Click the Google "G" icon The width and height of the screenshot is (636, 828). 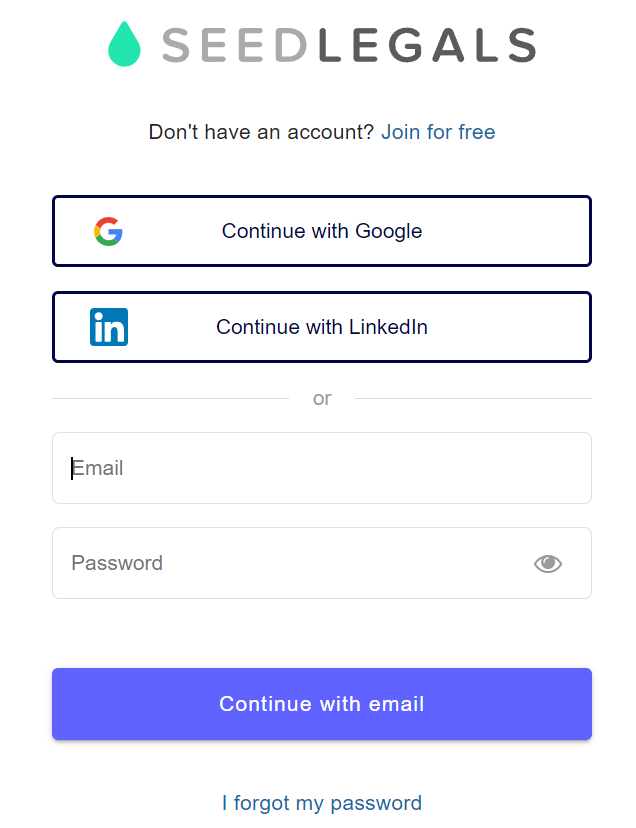point(108,231)
